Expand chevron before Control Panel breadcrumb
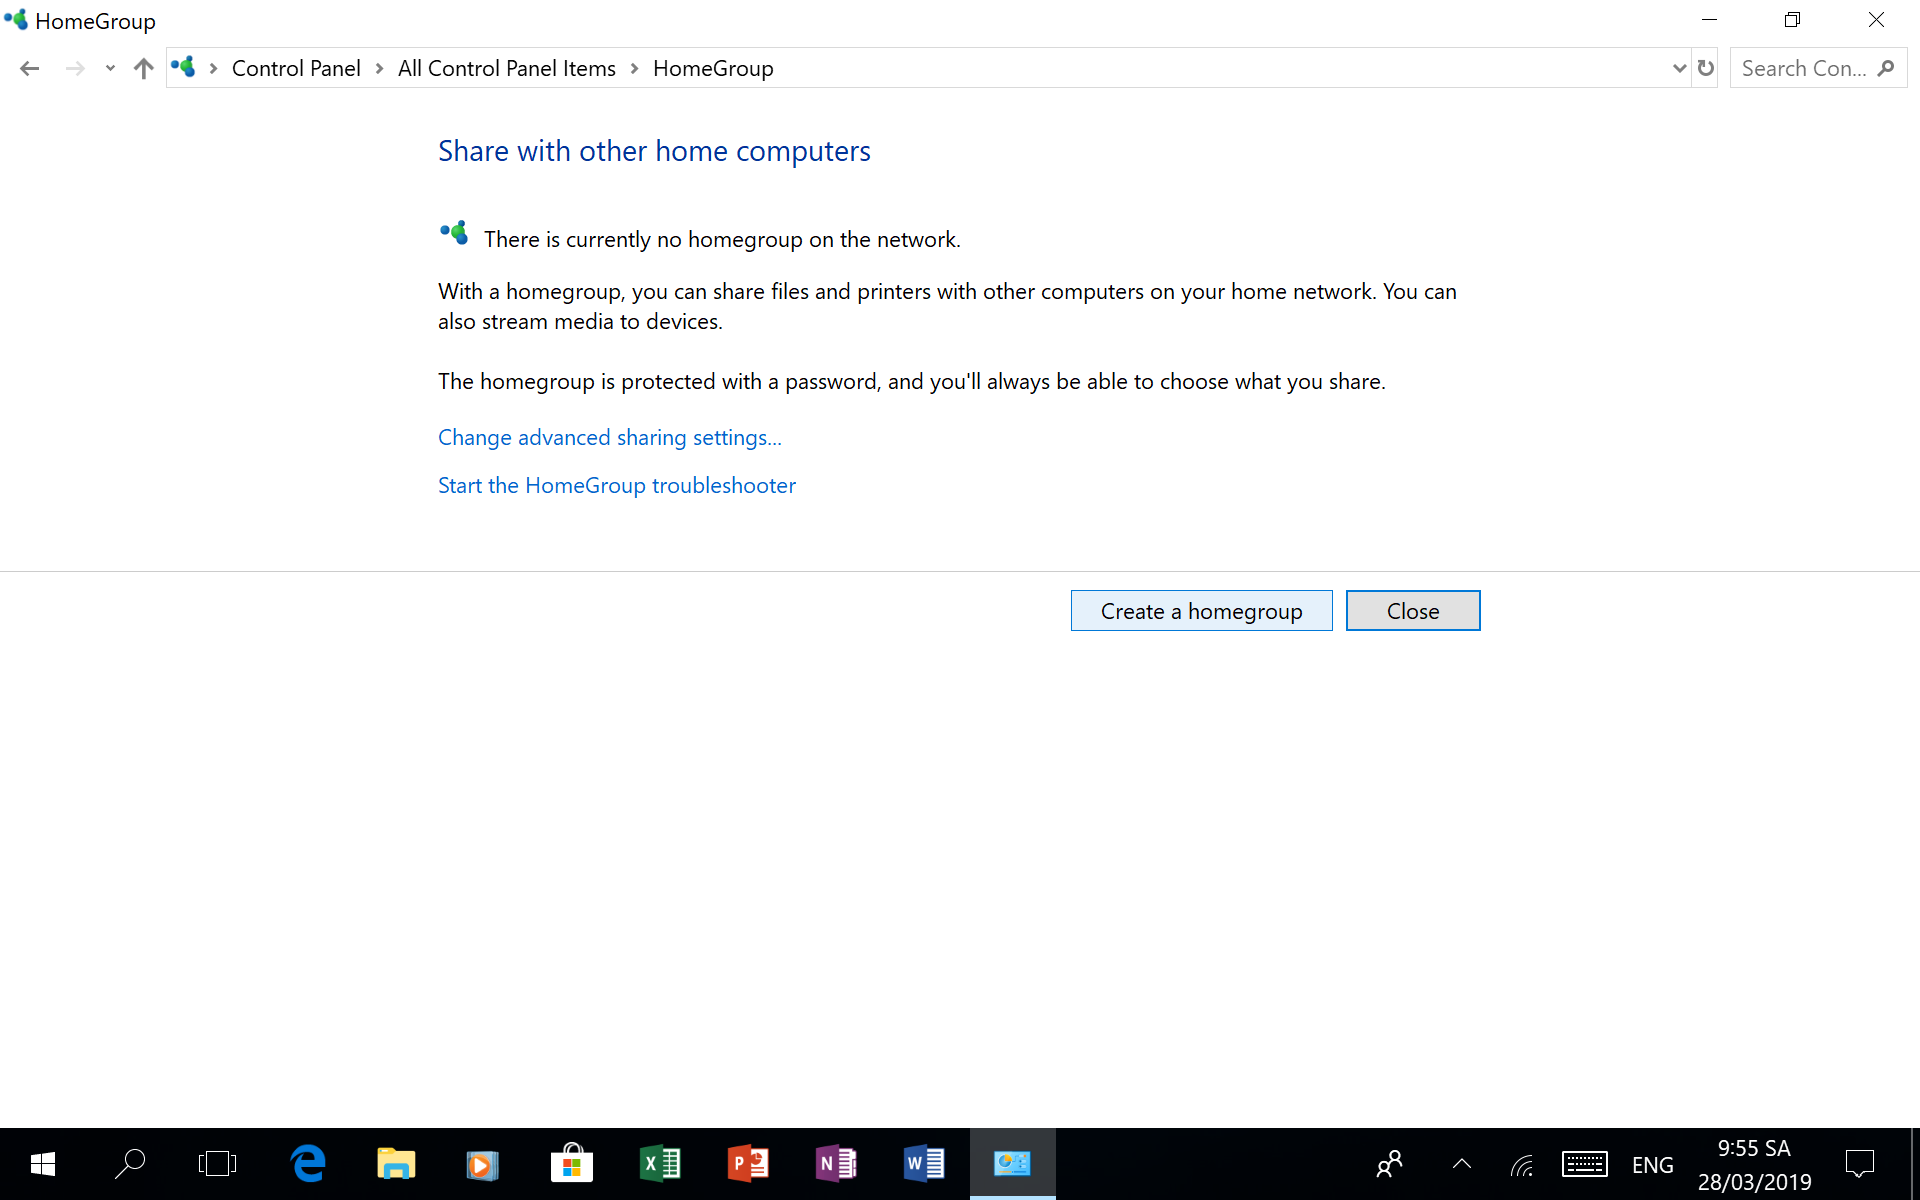The height and width of the screenshot is (1200, 1920). tap(213, 68)
